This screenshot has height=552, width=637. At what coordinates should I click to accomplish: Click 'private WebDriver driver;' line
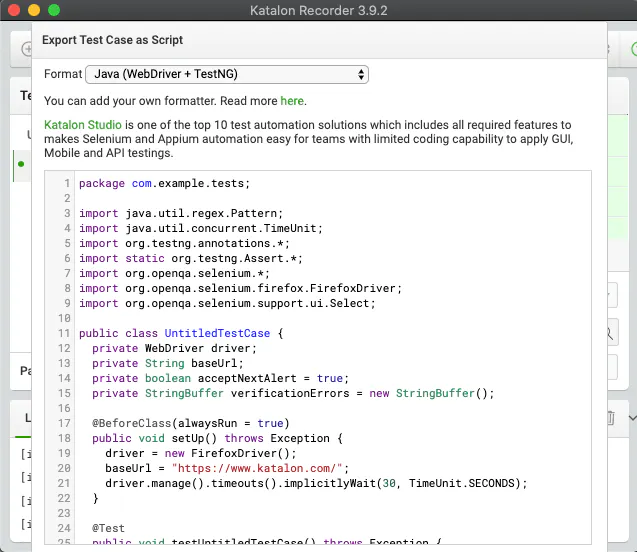point(174,349)
